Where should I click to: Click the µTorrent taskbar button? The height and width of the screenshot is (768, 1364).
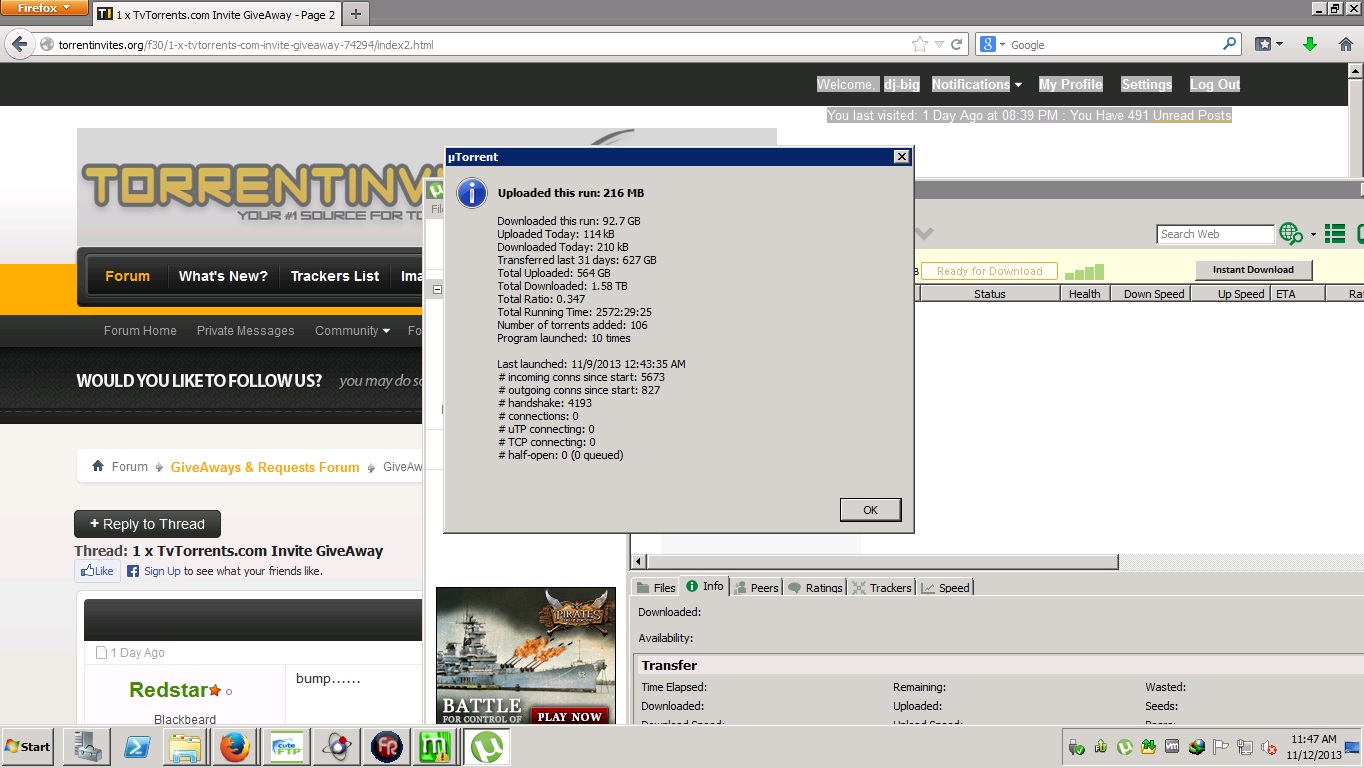coord(486,747)
